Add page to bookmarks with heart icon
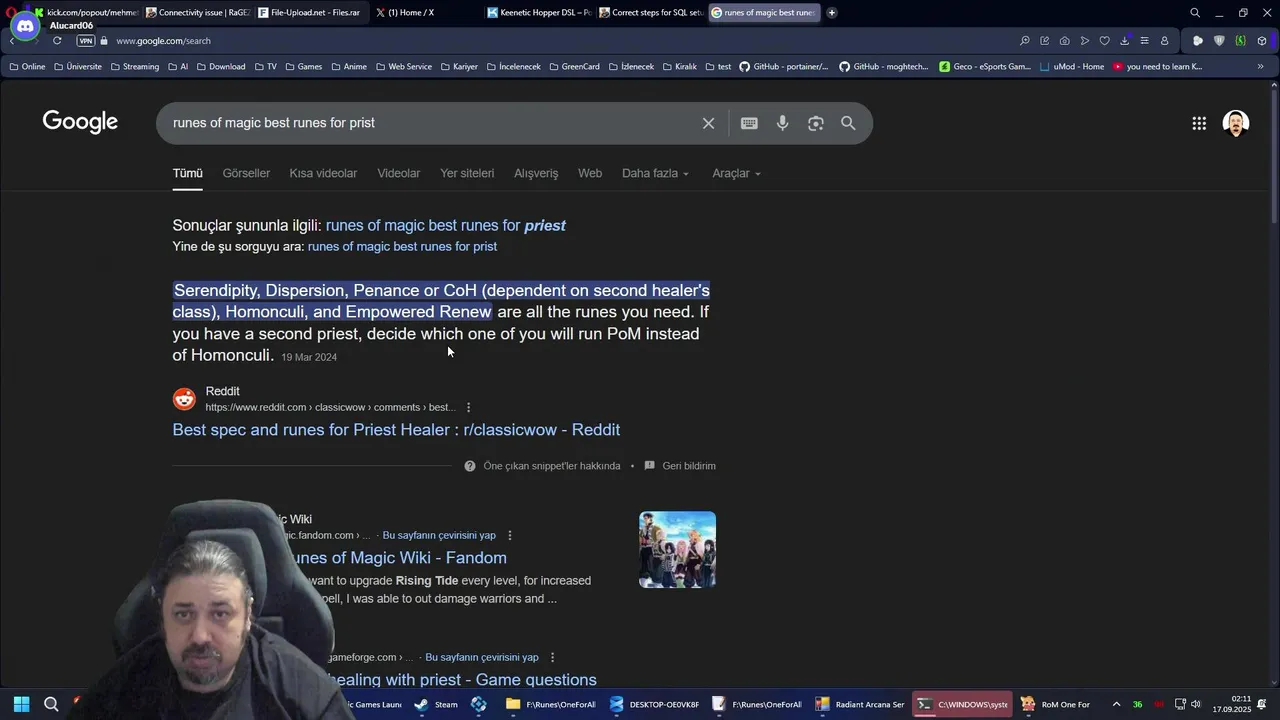The image size is (1280, 720). pyautogui.click(x=1104, y=41)
